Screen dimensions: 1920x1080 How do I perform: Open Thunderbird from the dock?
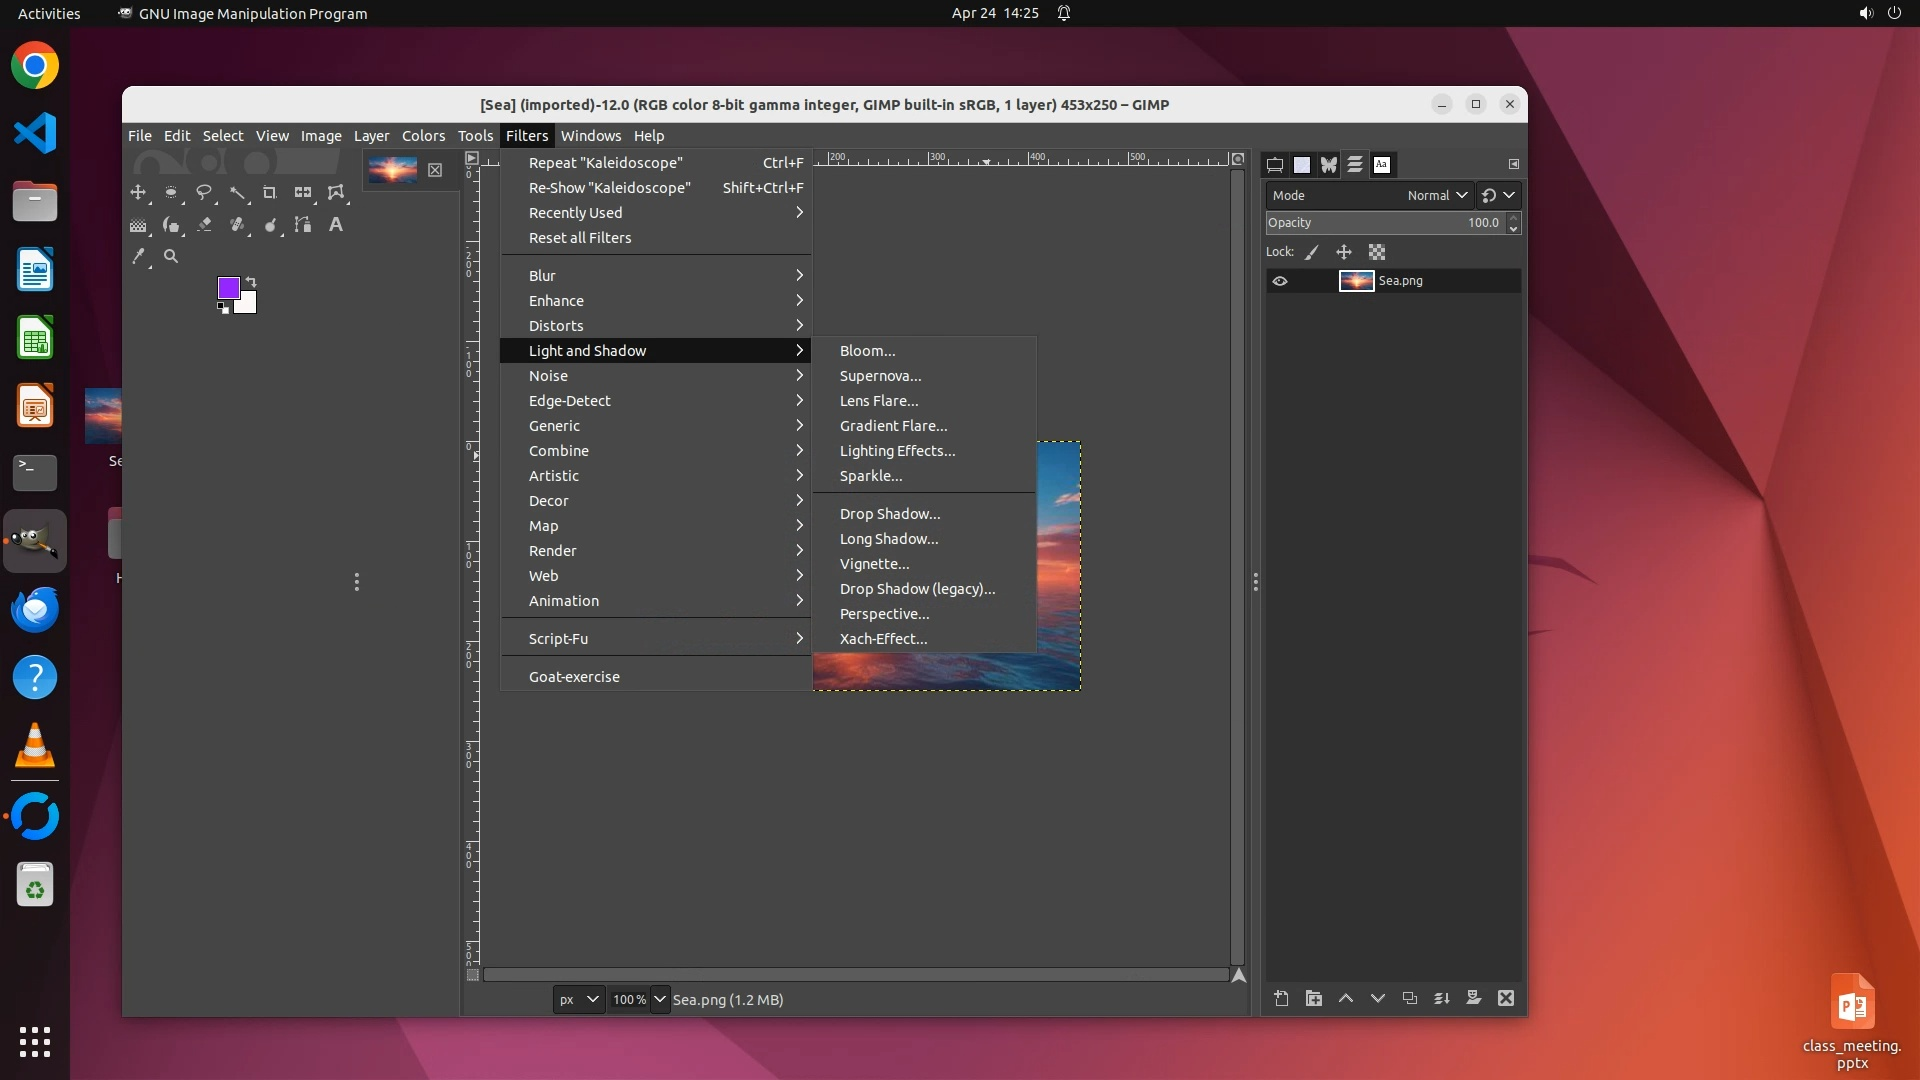[x=35, y=610]
